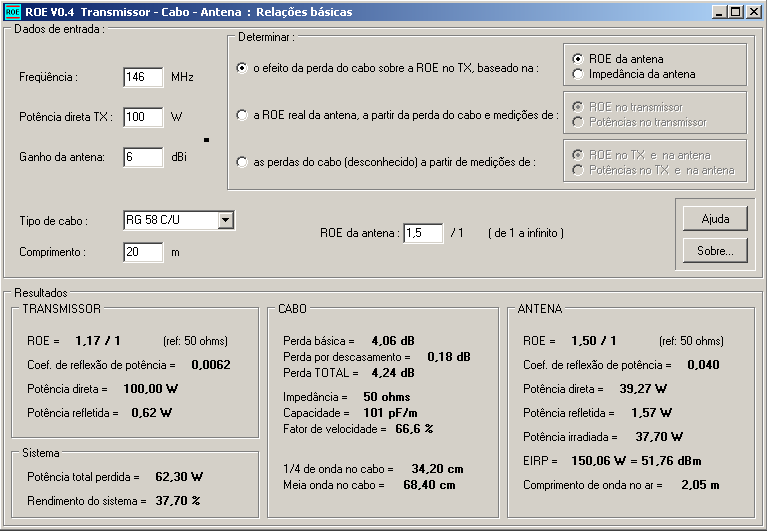Click 'Capacidade = 101 pF/m' value
Image resolution: width=767 pixels, height=531 pixels.
pos(390,413)
